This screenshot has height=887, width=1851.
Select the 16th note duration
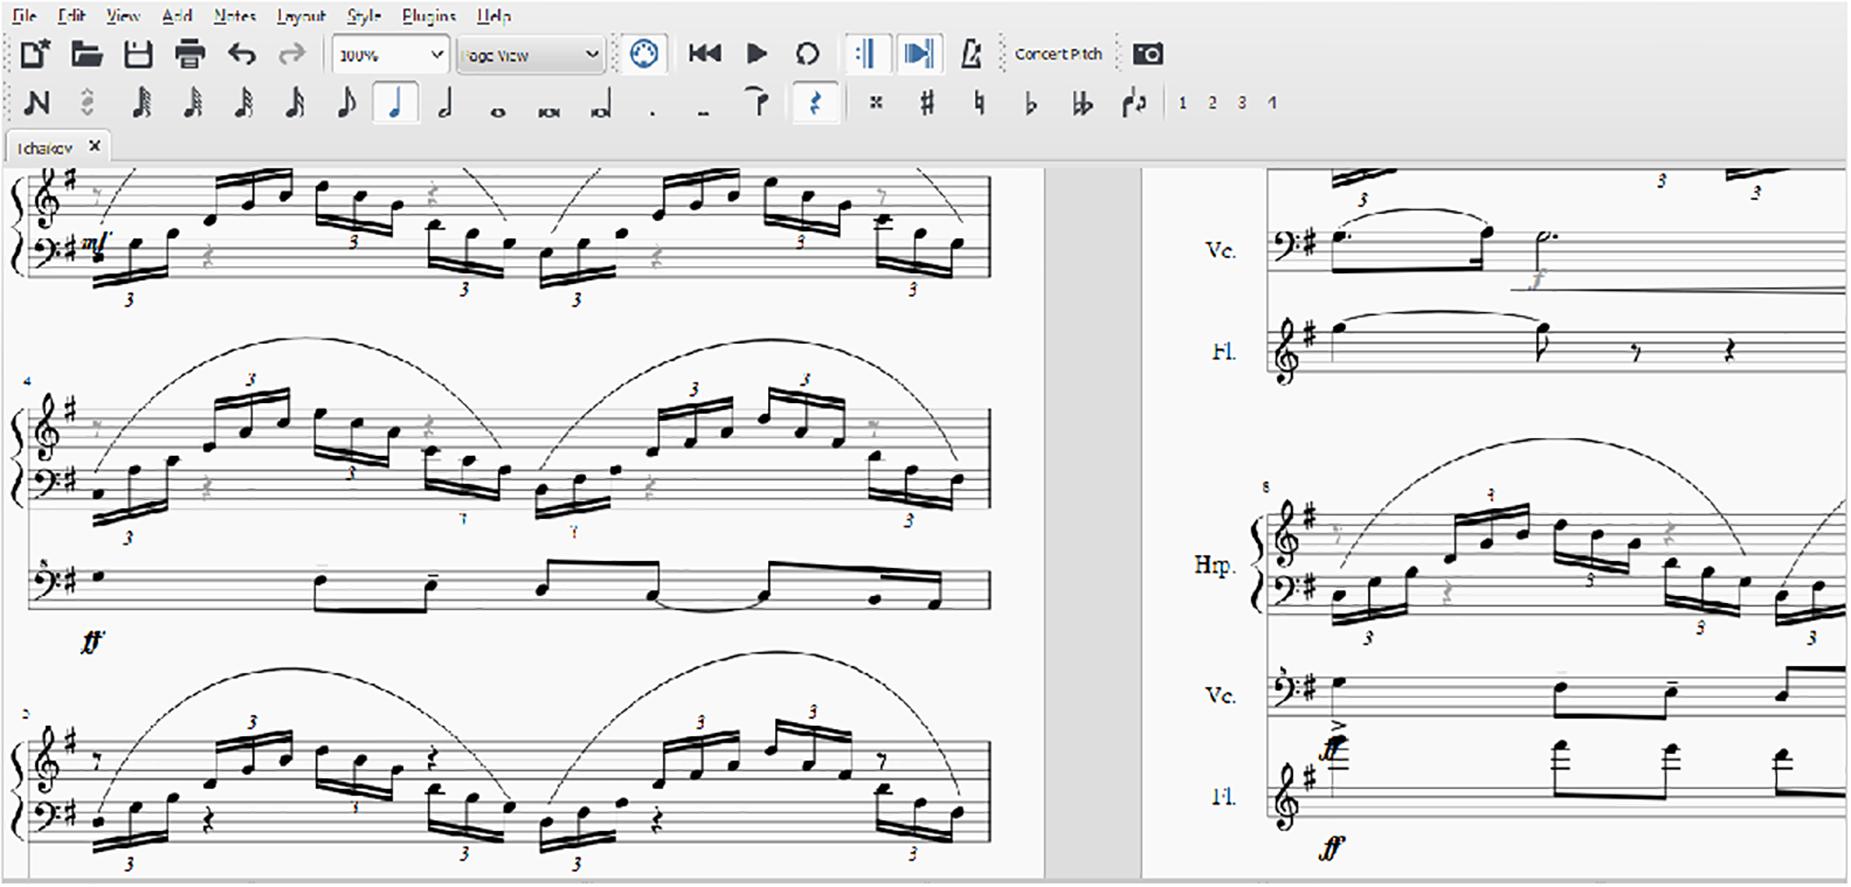(295, 103)
